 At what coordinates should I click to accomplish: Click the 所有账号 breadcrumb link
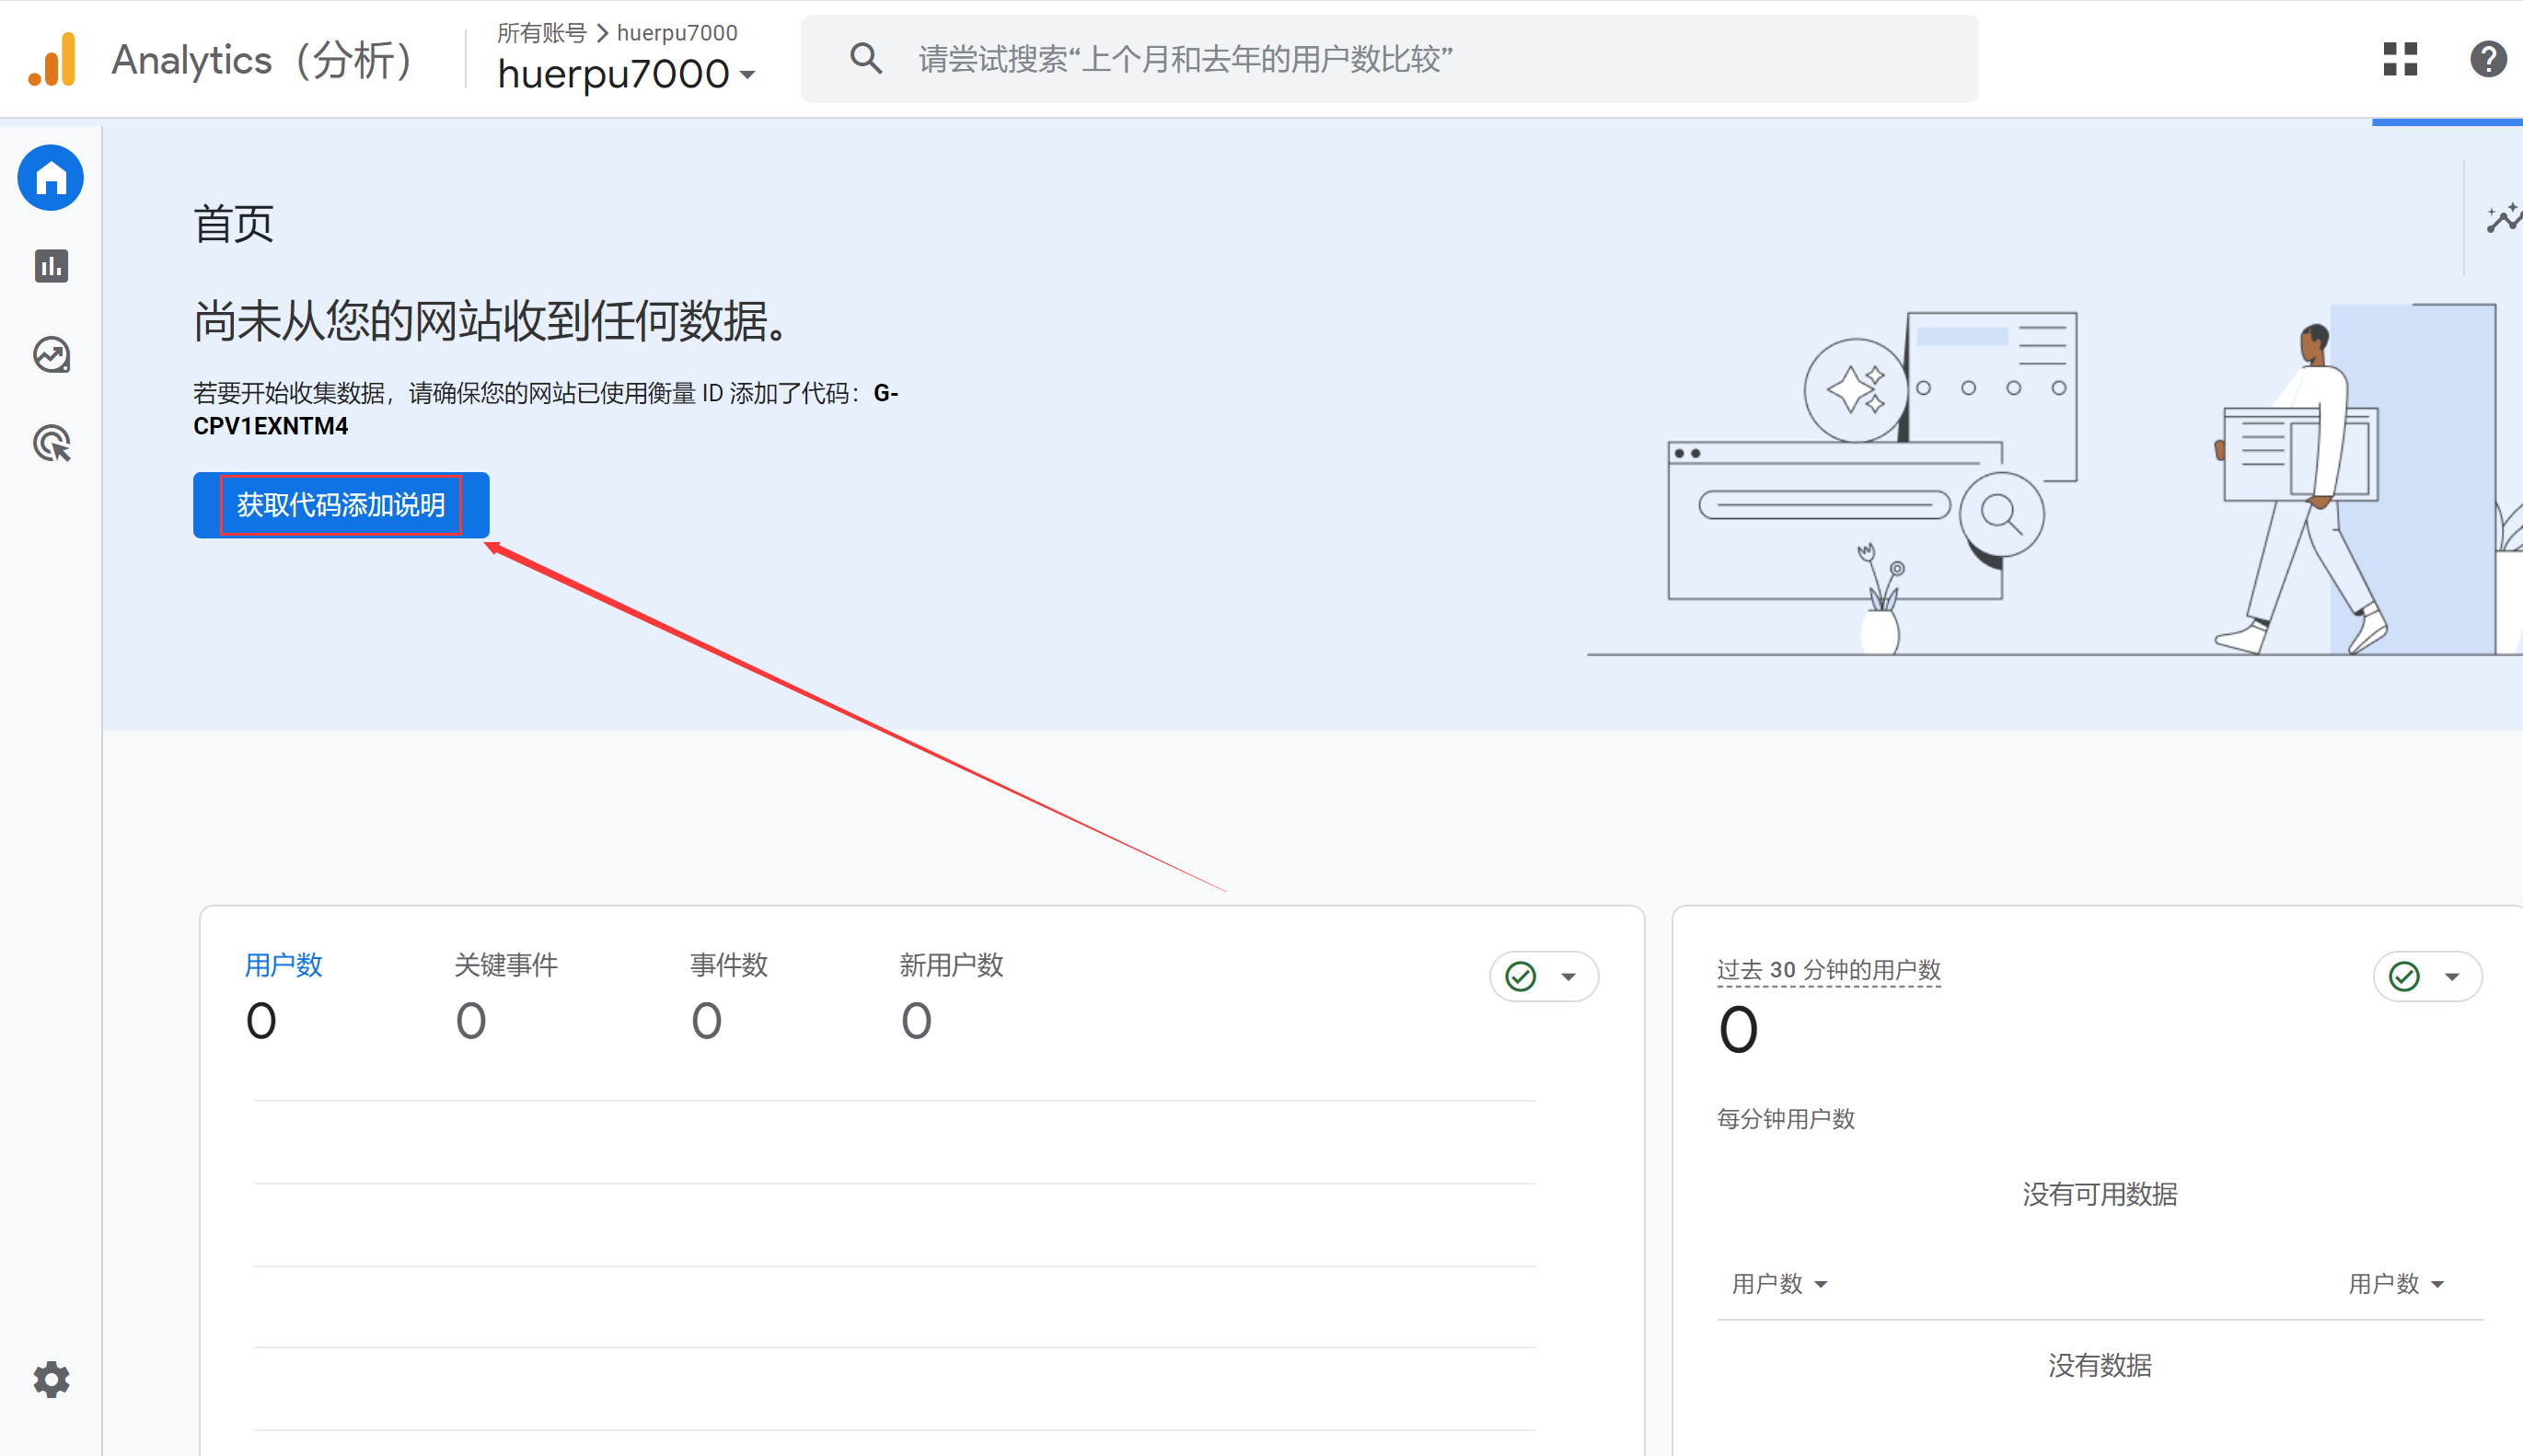542,33
